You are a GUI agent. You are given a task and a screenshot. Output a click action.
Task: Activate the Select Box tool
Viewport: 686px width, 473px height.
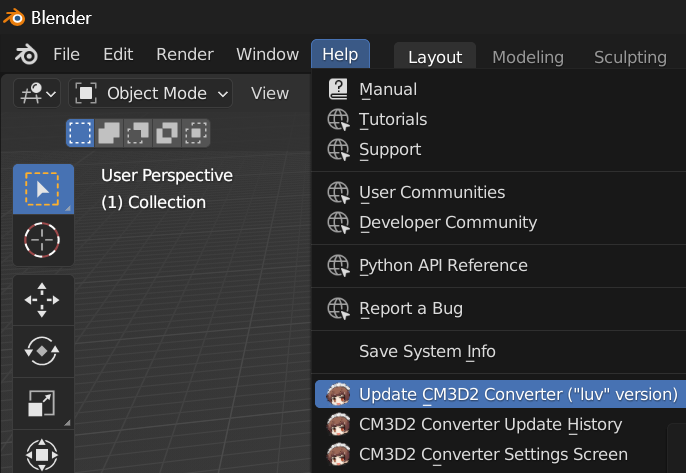[x=43, y=189]
